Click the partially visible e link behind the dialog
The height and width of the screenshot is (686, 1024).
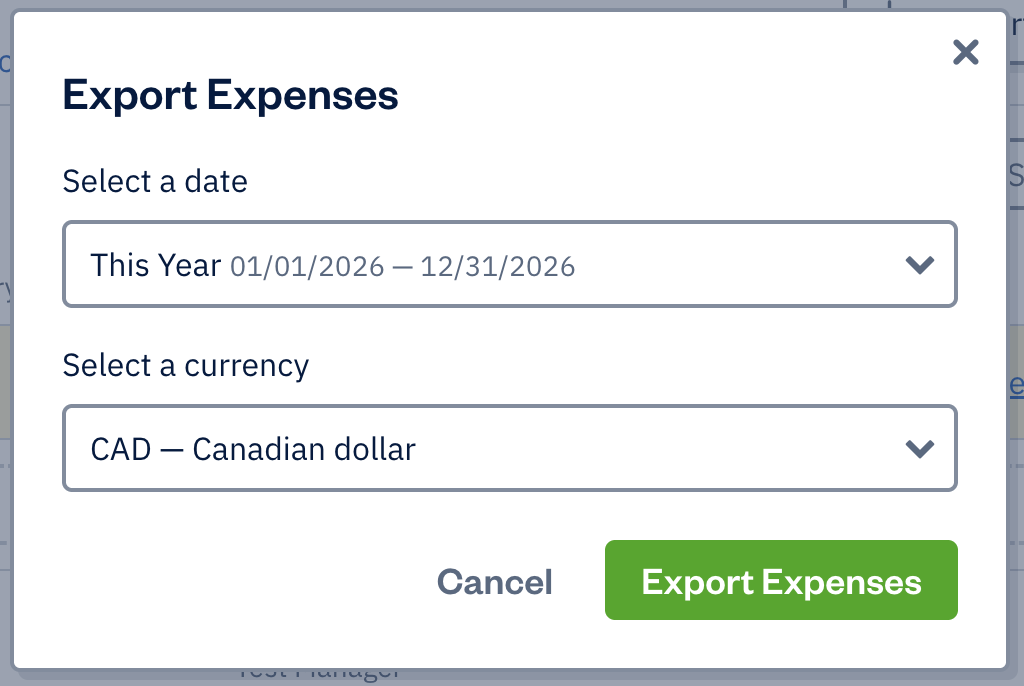pos(1016,383)
